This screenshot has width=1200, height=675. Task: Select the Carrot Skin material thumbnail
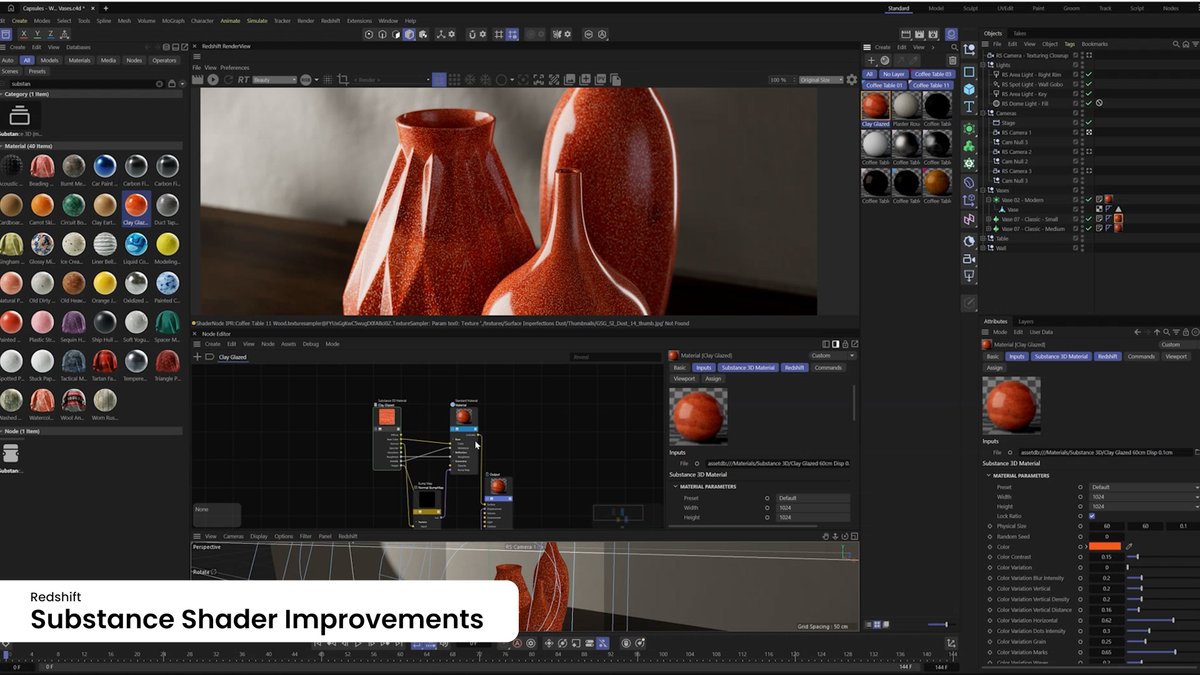[x=42, y=204]
